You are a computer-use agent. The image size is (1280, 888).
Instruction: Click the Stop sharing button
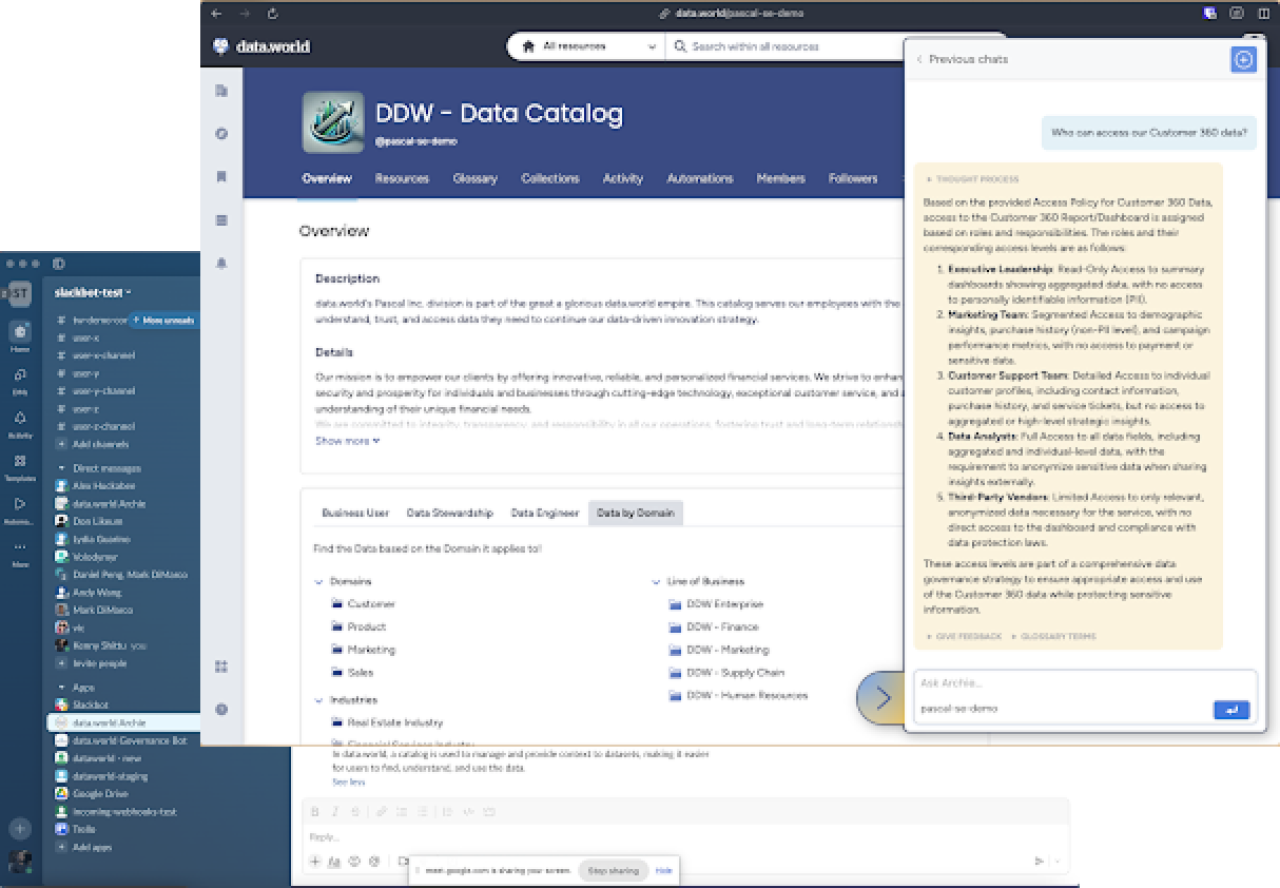click(x=613, y=870)
